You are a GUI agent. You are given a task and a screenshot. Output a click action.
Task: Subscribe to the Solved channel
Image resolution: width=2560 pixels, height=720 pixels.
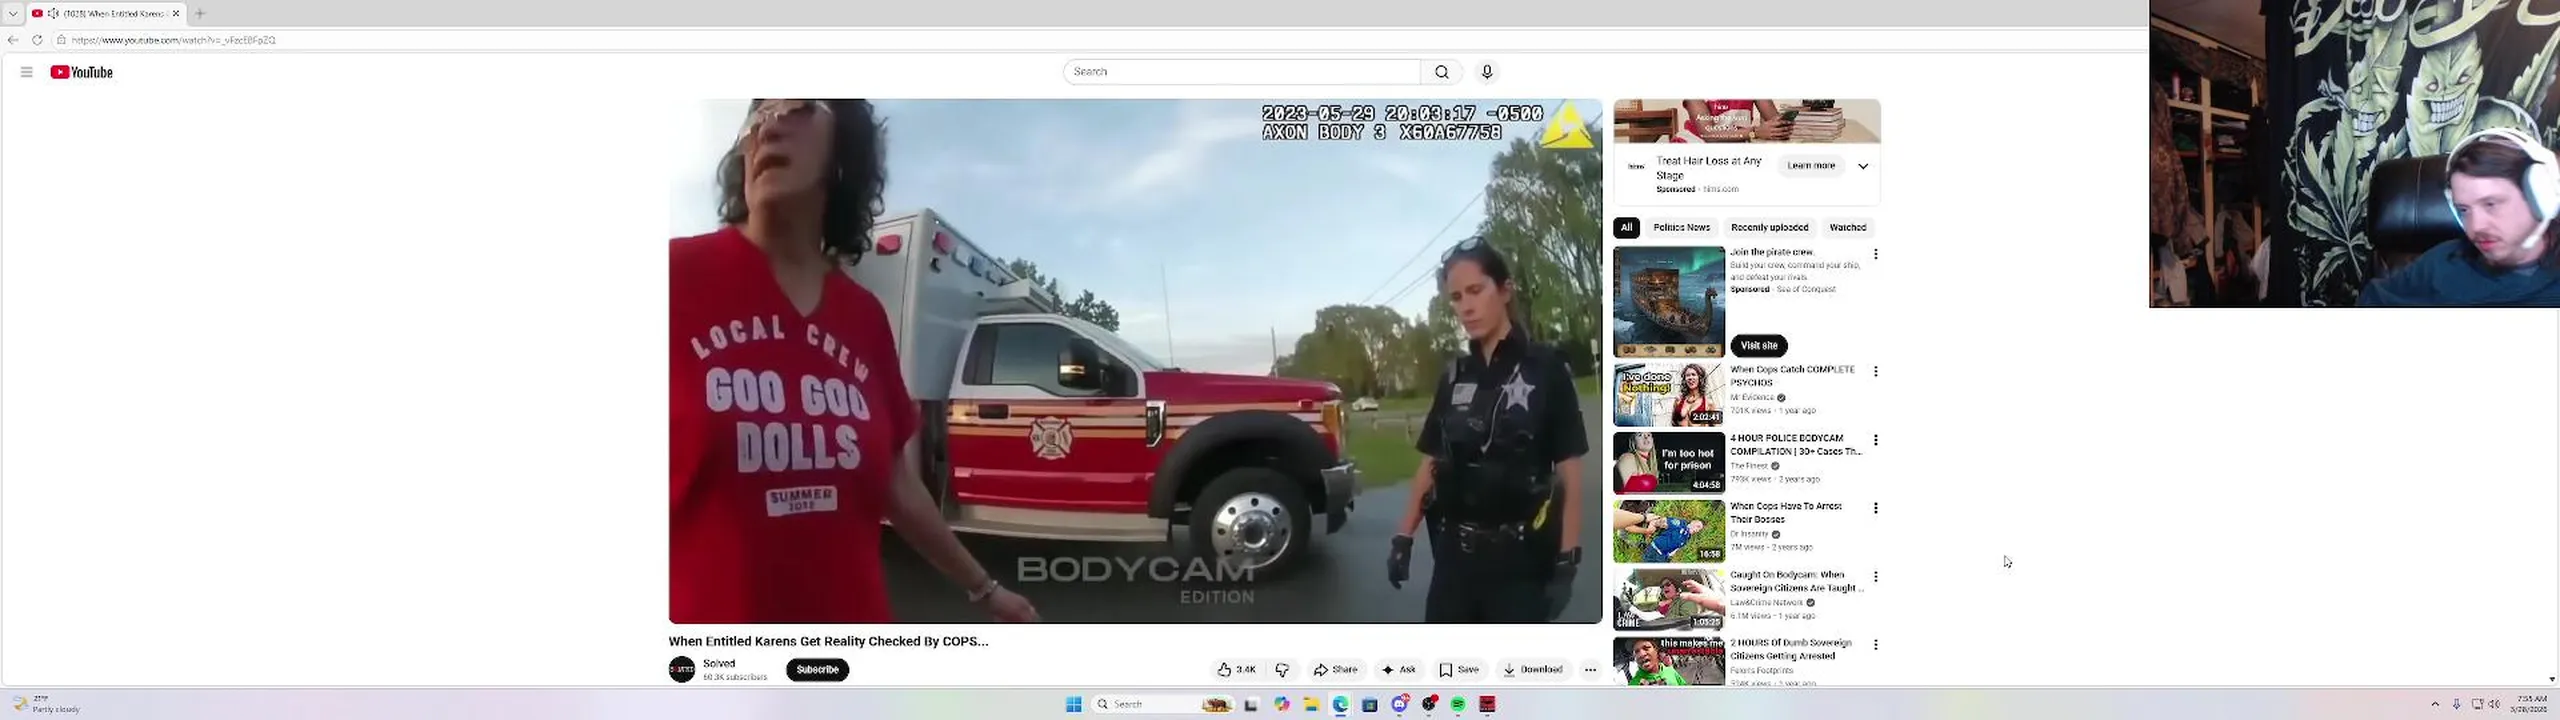tap(817, 670)
